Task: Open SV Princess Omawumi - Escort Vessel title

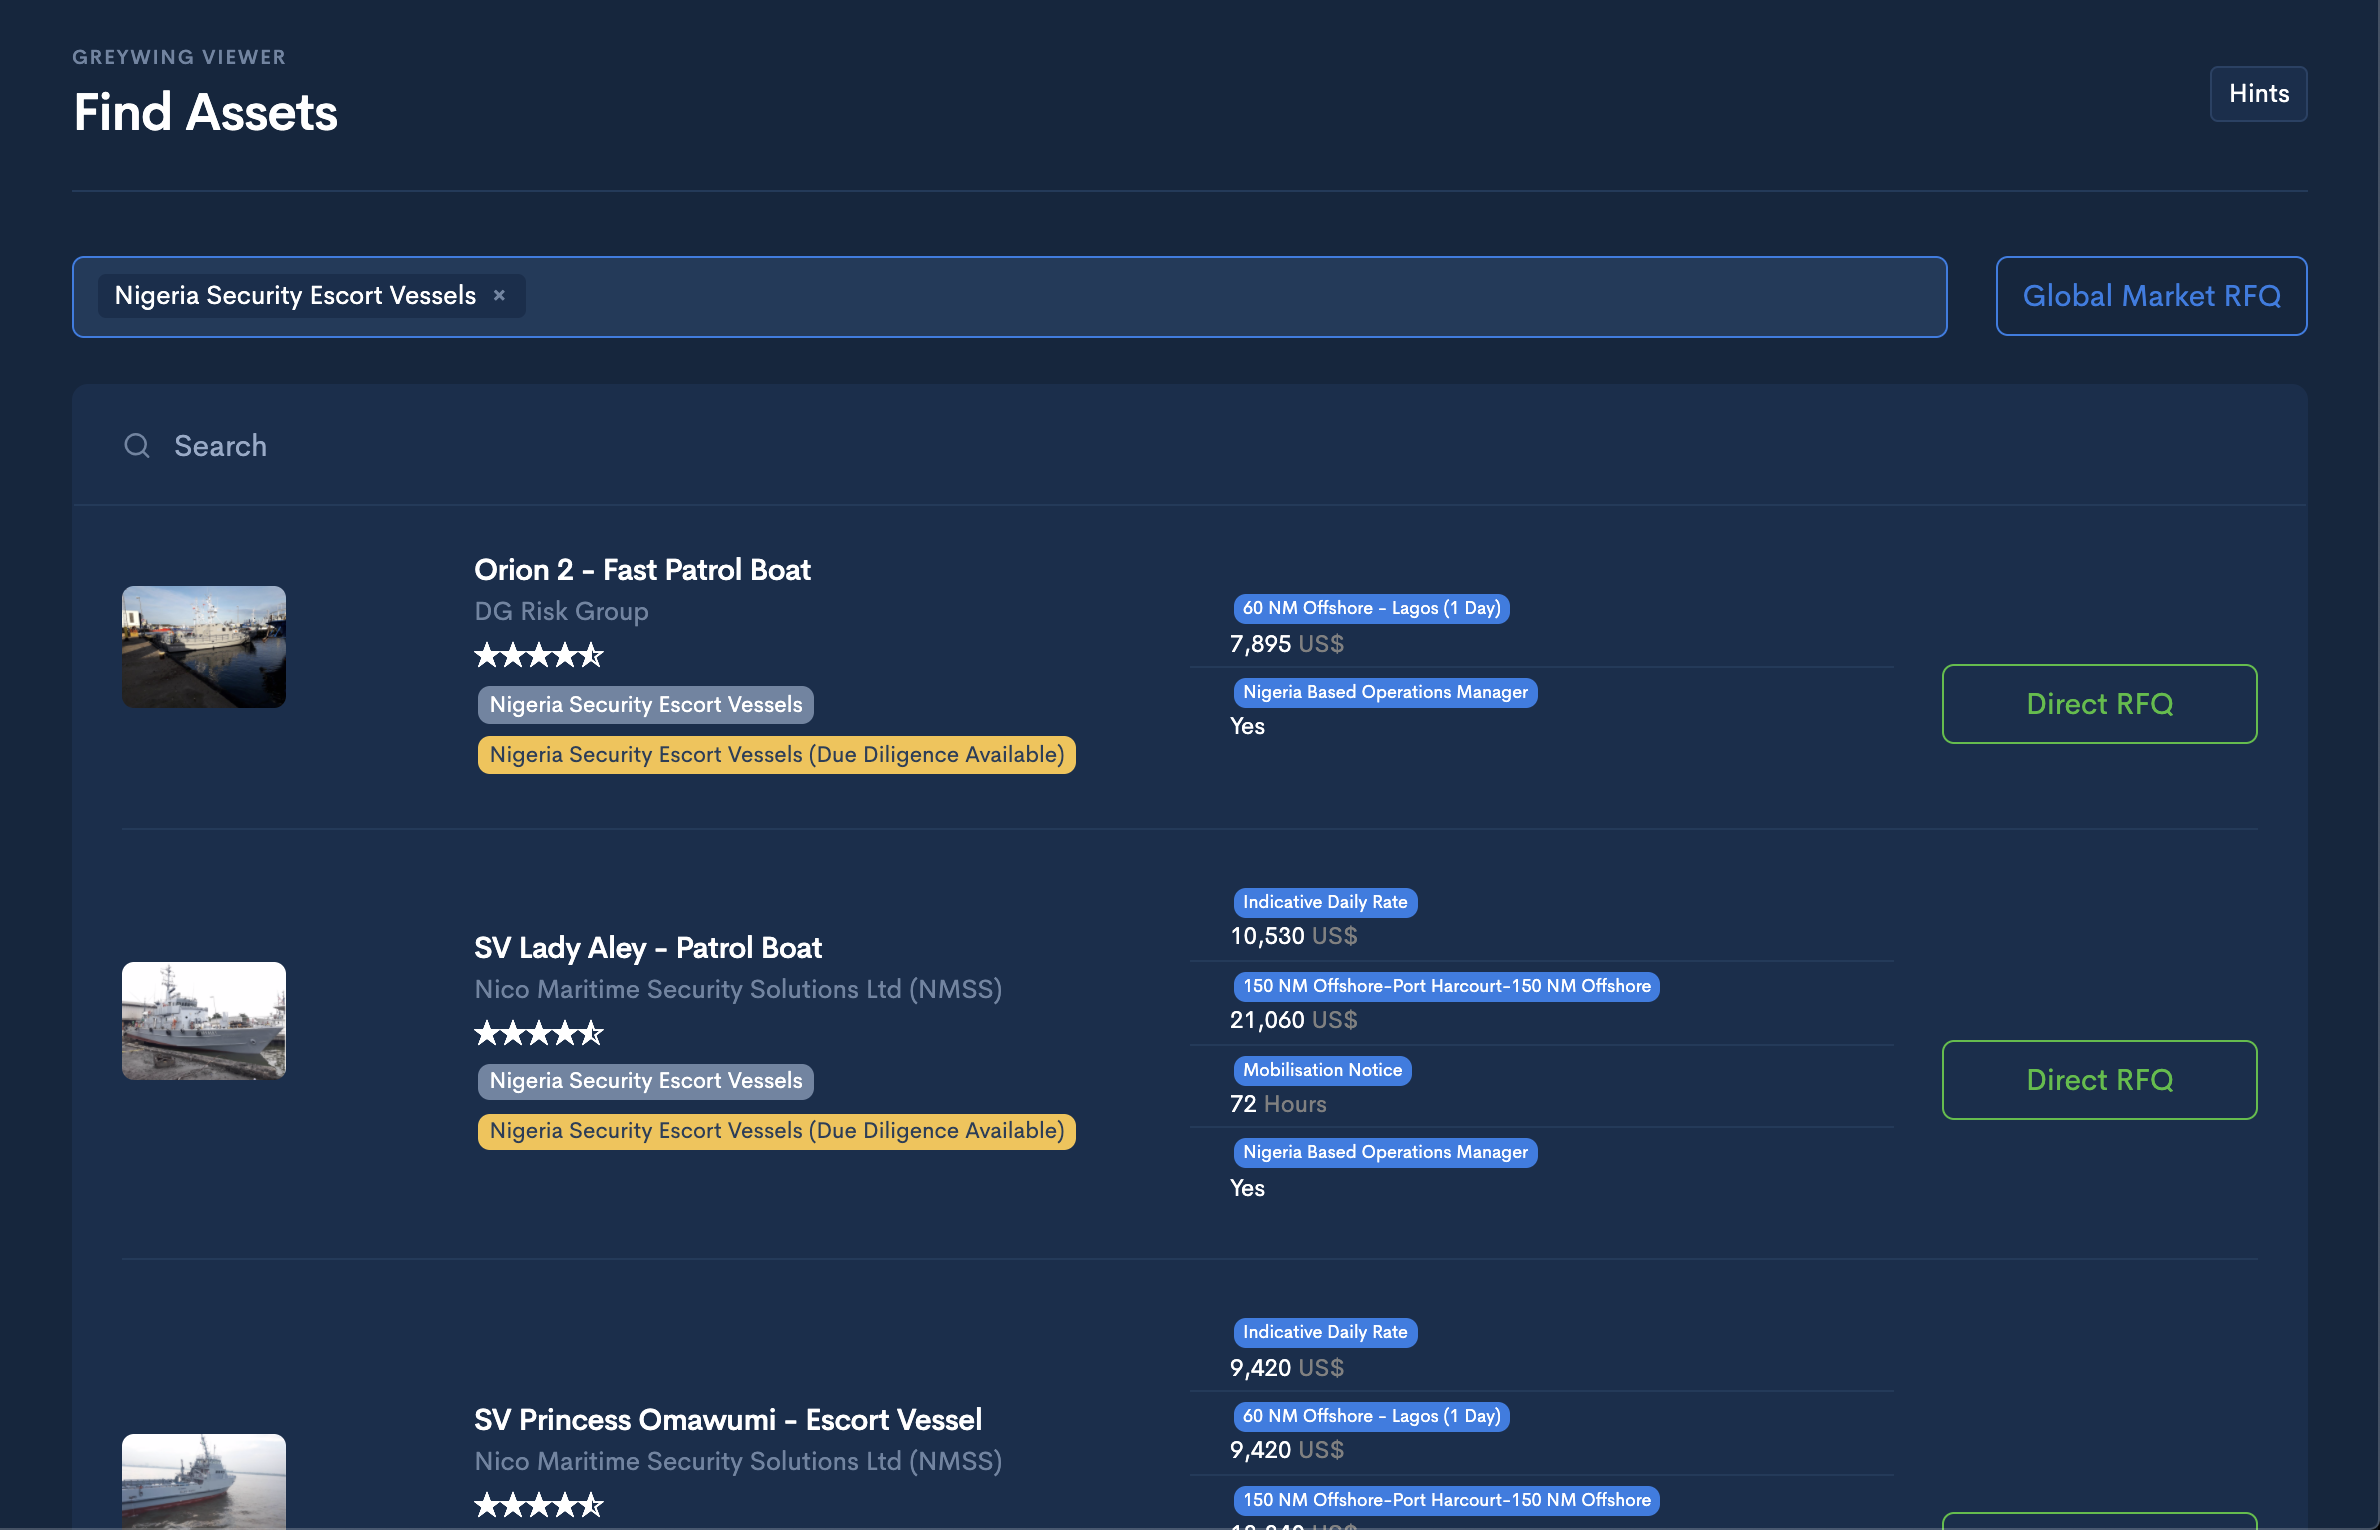Action: [x=728, y=1420]
